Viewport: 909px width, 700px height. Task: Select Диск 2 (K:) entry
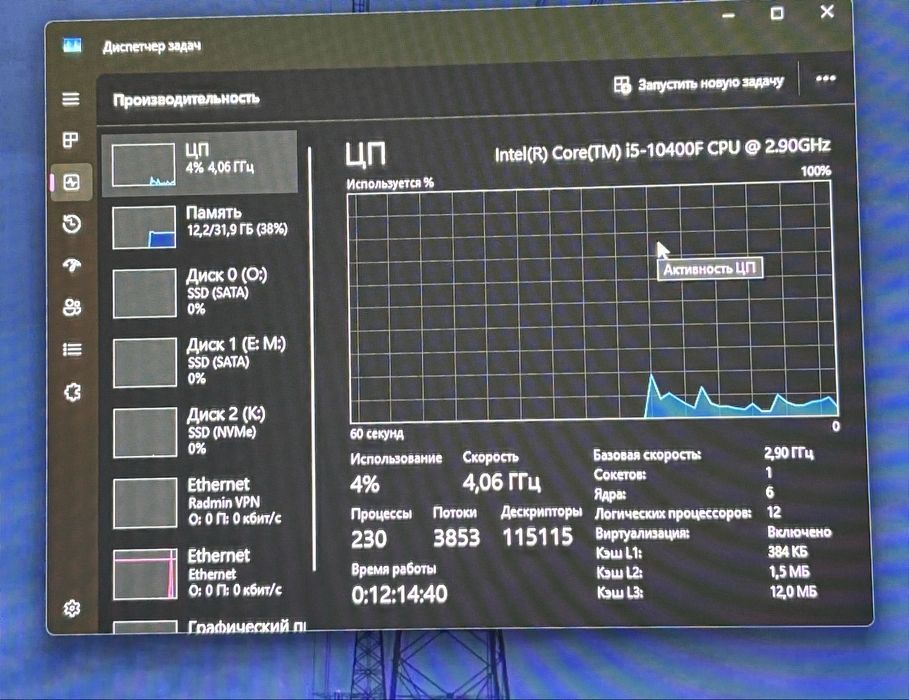(x=200, y=432)
